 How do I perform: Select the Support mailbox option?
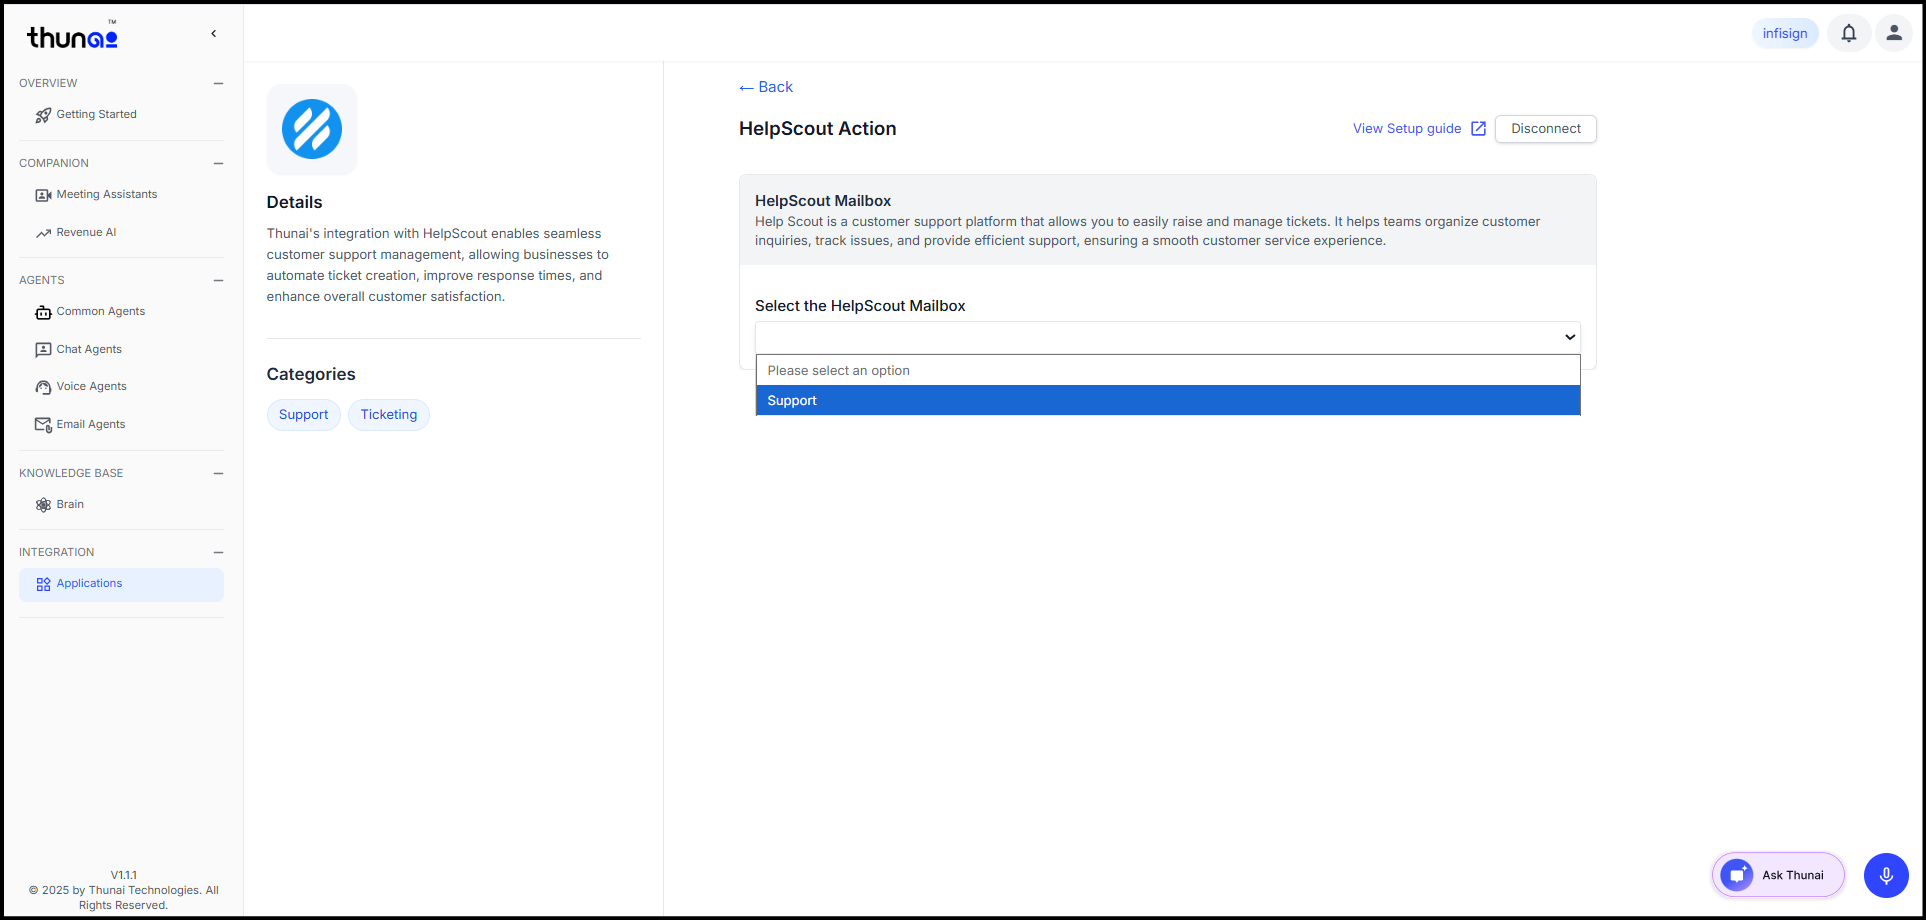click(1168, 401)
